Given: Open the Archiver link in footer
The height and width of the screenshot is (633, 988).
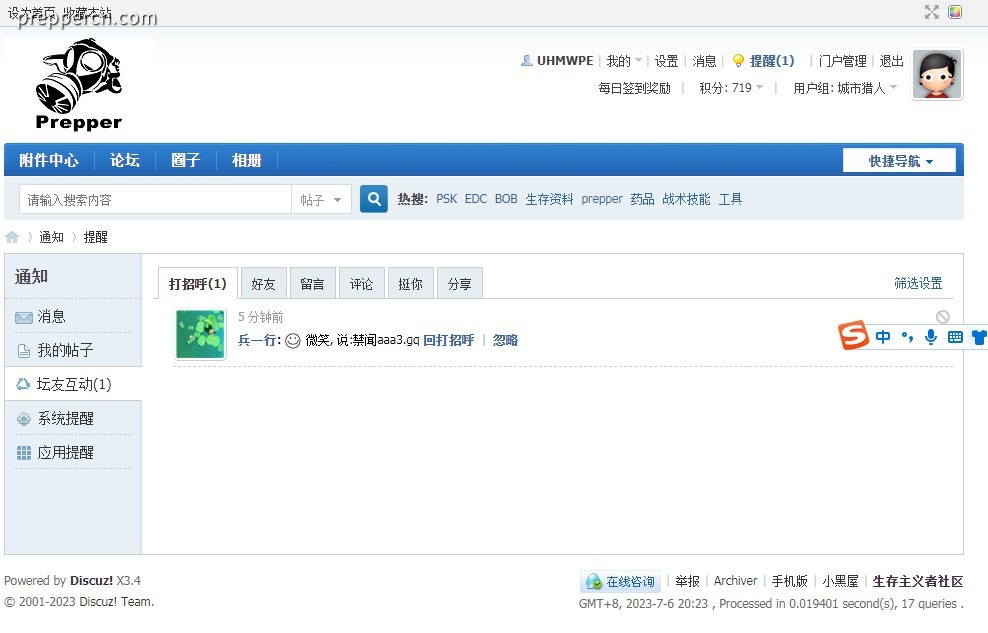Looking at the screenshot, I should [735, 581].
